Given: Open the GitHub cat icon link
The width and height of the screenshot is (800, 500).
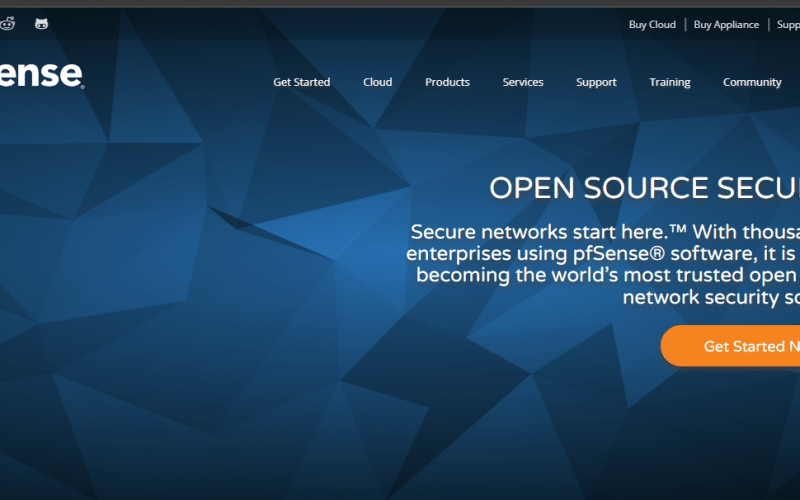Looking at the screenshot, I should (41, 24).
